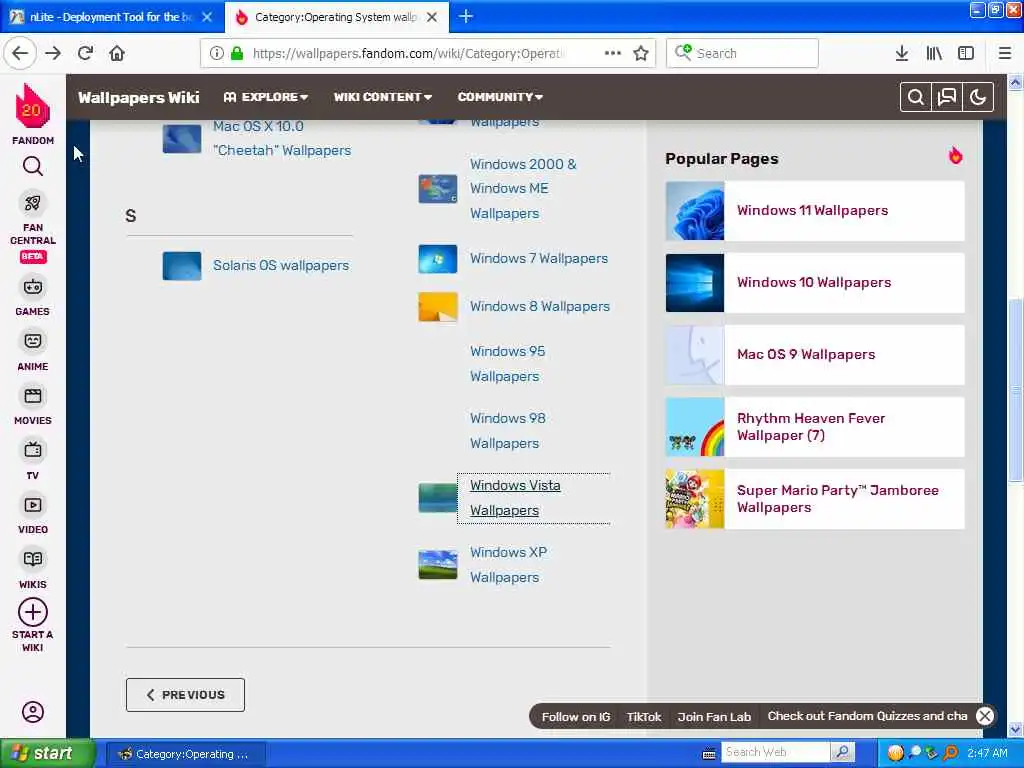Open the wiki discussions icon
Viewport: 1024px width, 768px height.
click(x=946, y=97)
